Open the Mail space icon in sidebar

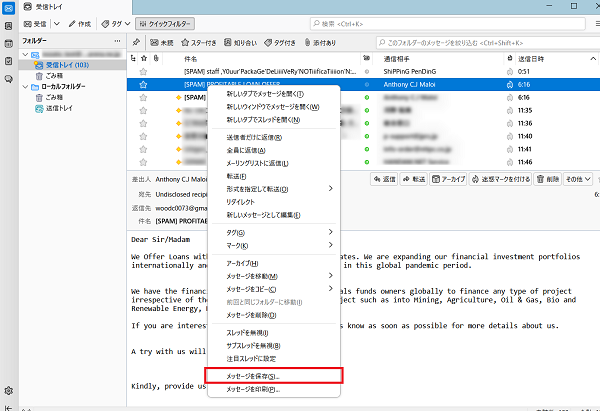pyautogui.click(x=8, y=8)
